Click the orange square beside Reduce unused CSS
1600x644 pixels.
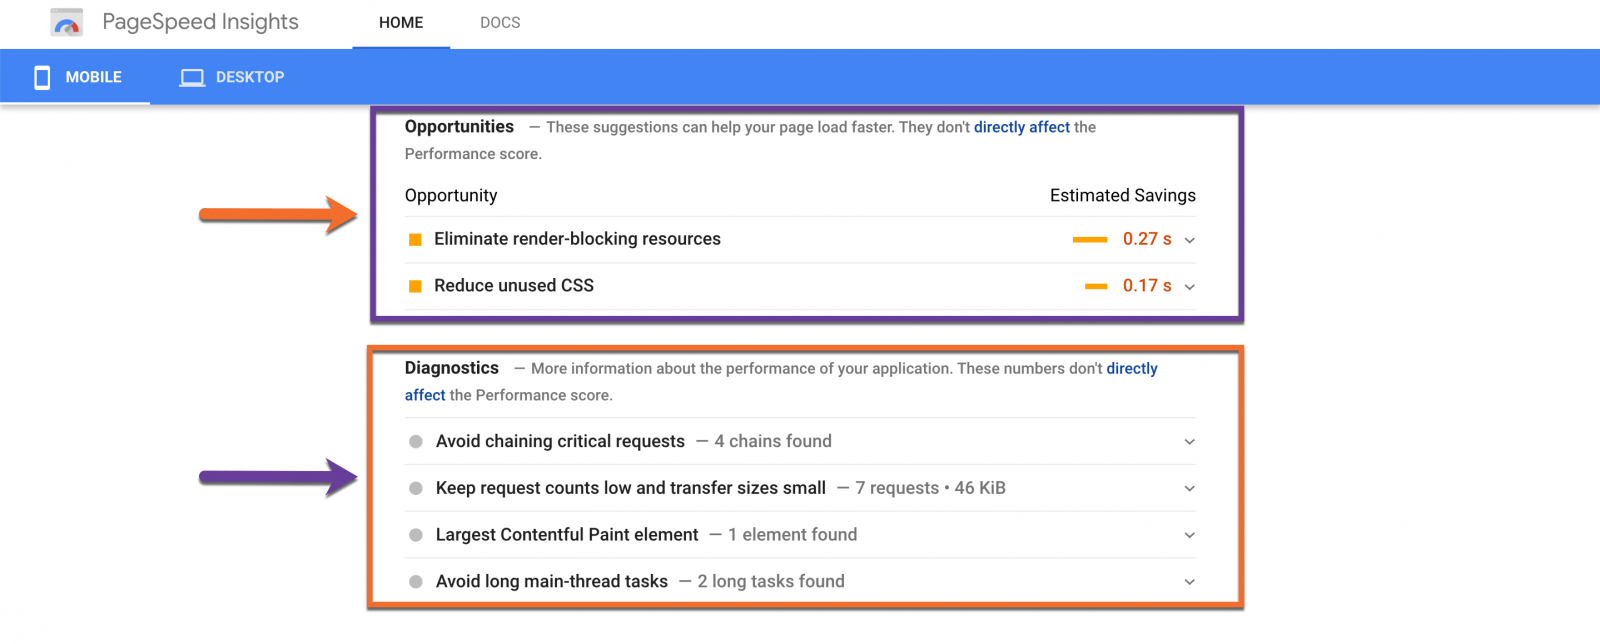pyautogui.click(x=415, y=286)
